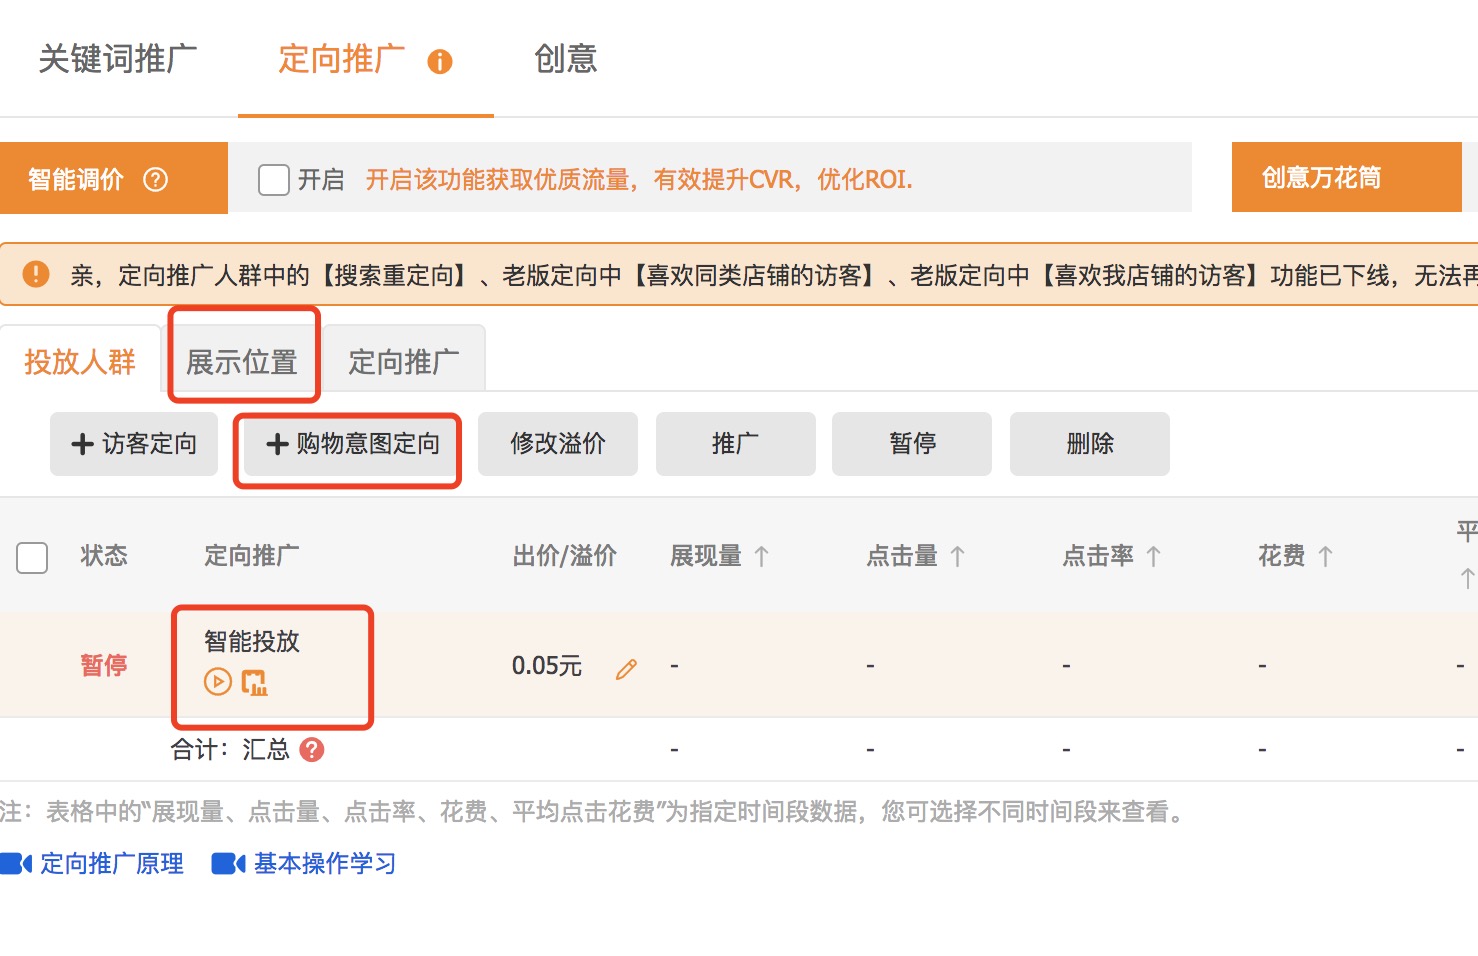Switch to the 展示位置 tab
Screen dimensions: 1478x956
pos(242,361)
